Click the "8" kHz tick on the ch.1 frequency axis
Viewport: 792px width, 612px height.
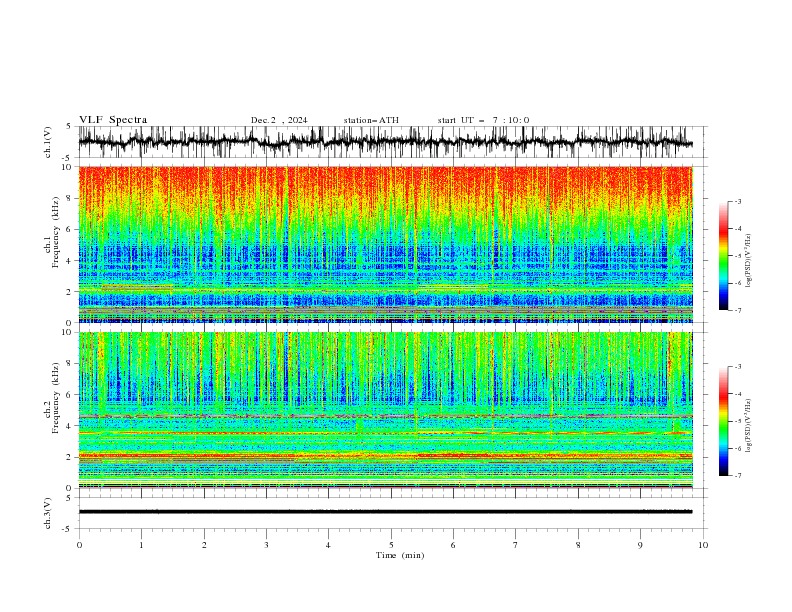pos(71,198)
